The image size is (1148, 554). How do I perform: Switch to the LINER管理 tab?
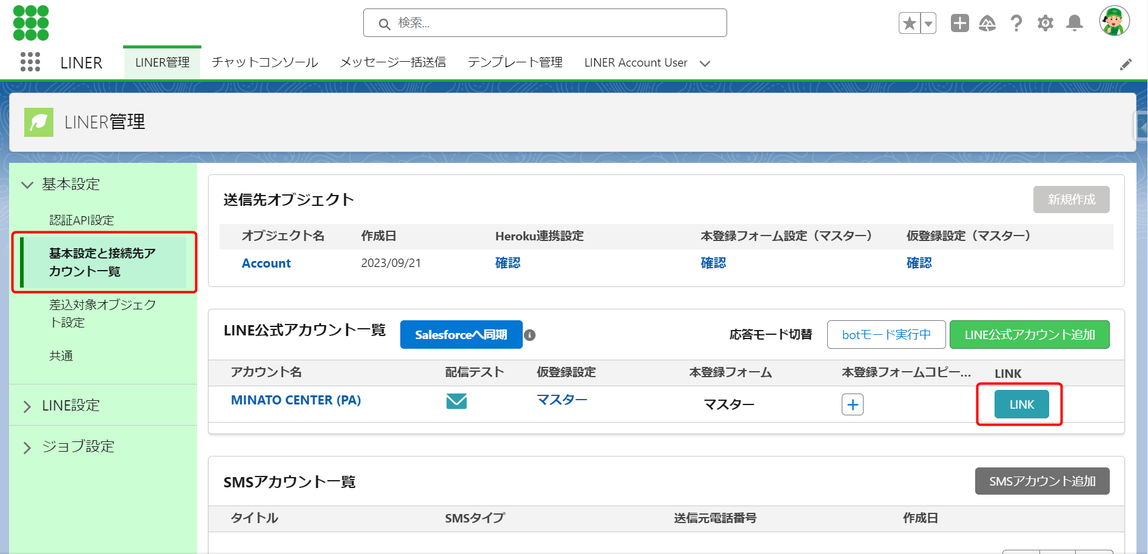(162, 62)
